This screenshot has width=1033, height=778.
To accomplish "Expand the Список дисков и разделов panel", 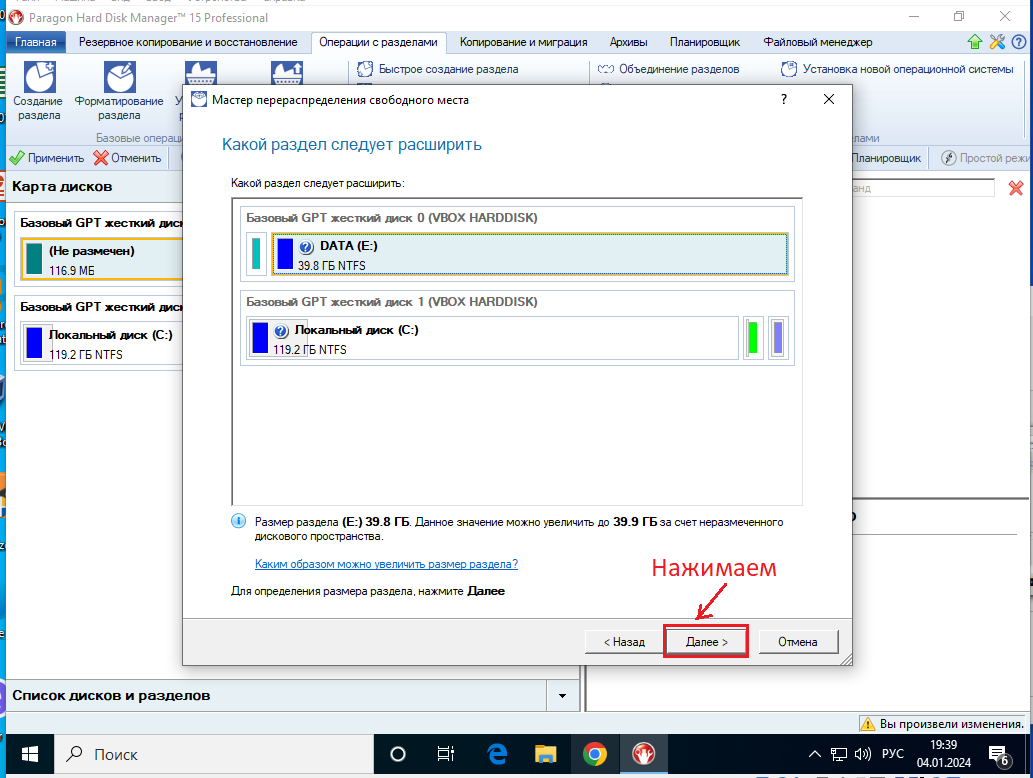I will pos(563,696).
